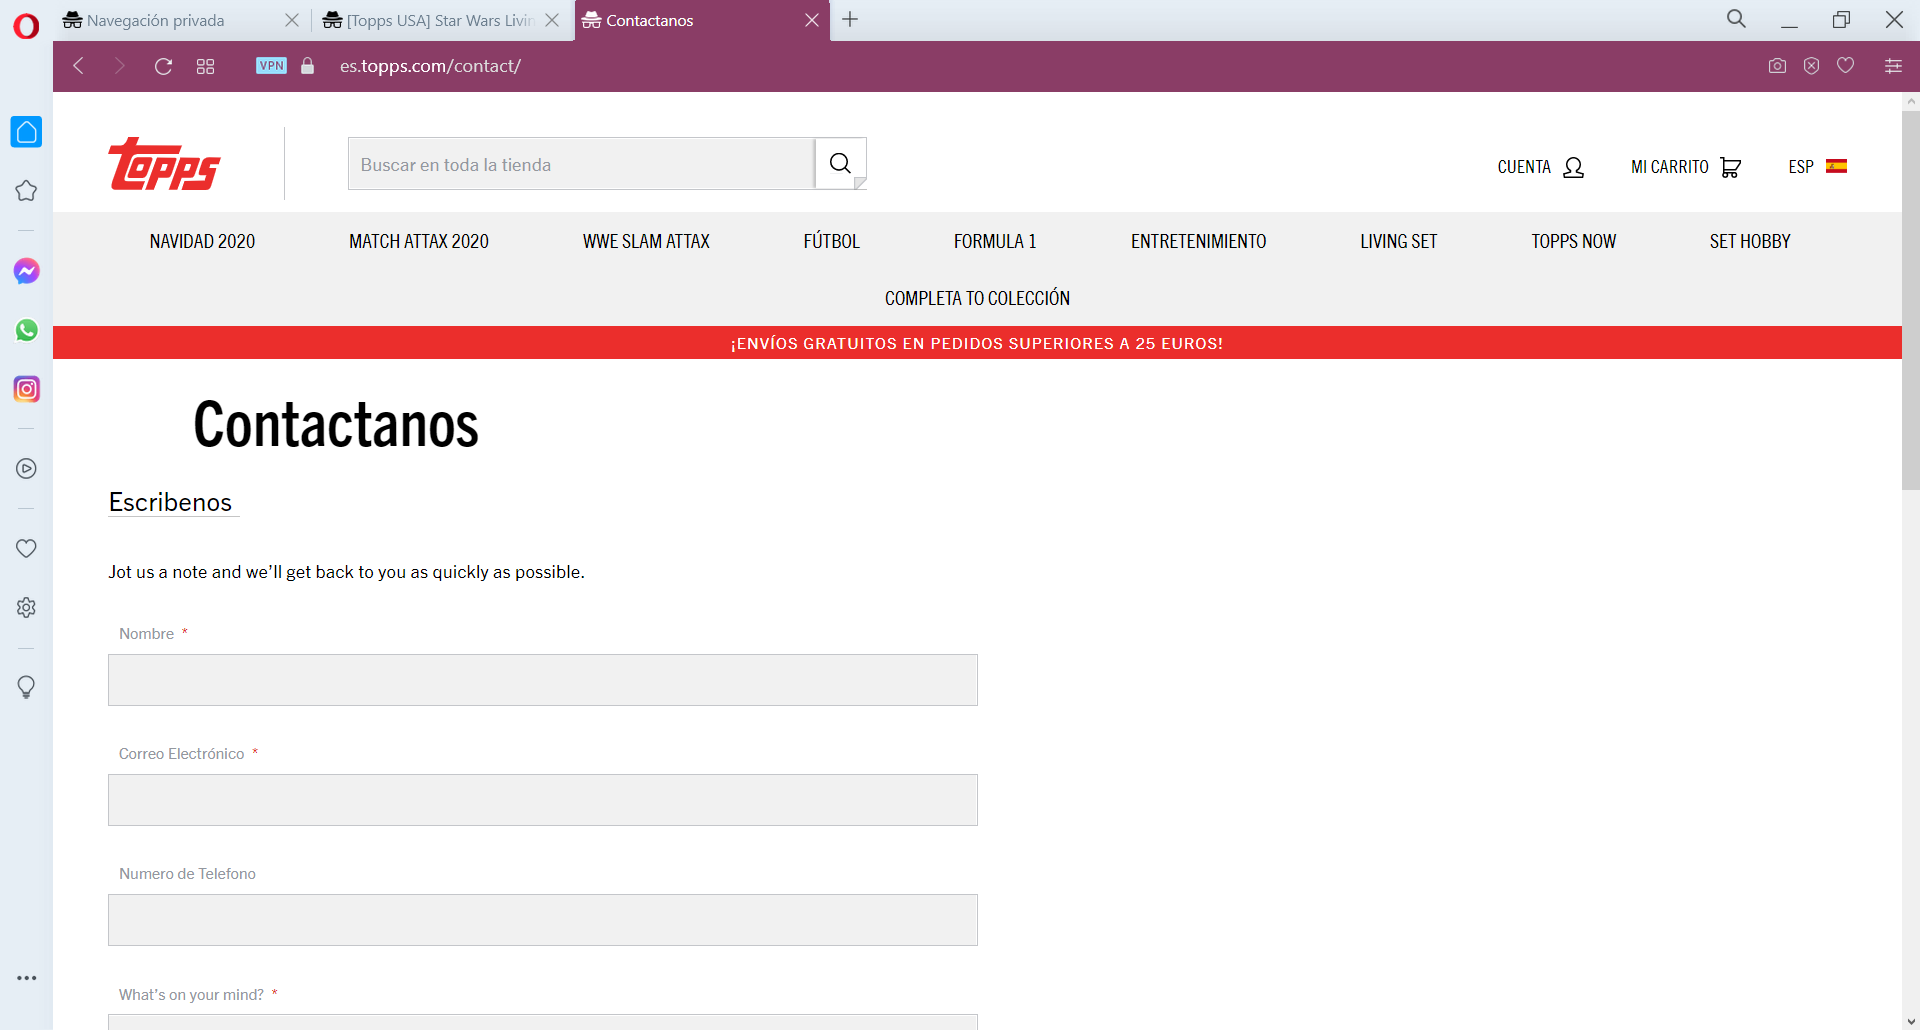Open a new tab with plus
This screenshot has width=1920, height=1030.
(850, 19)
